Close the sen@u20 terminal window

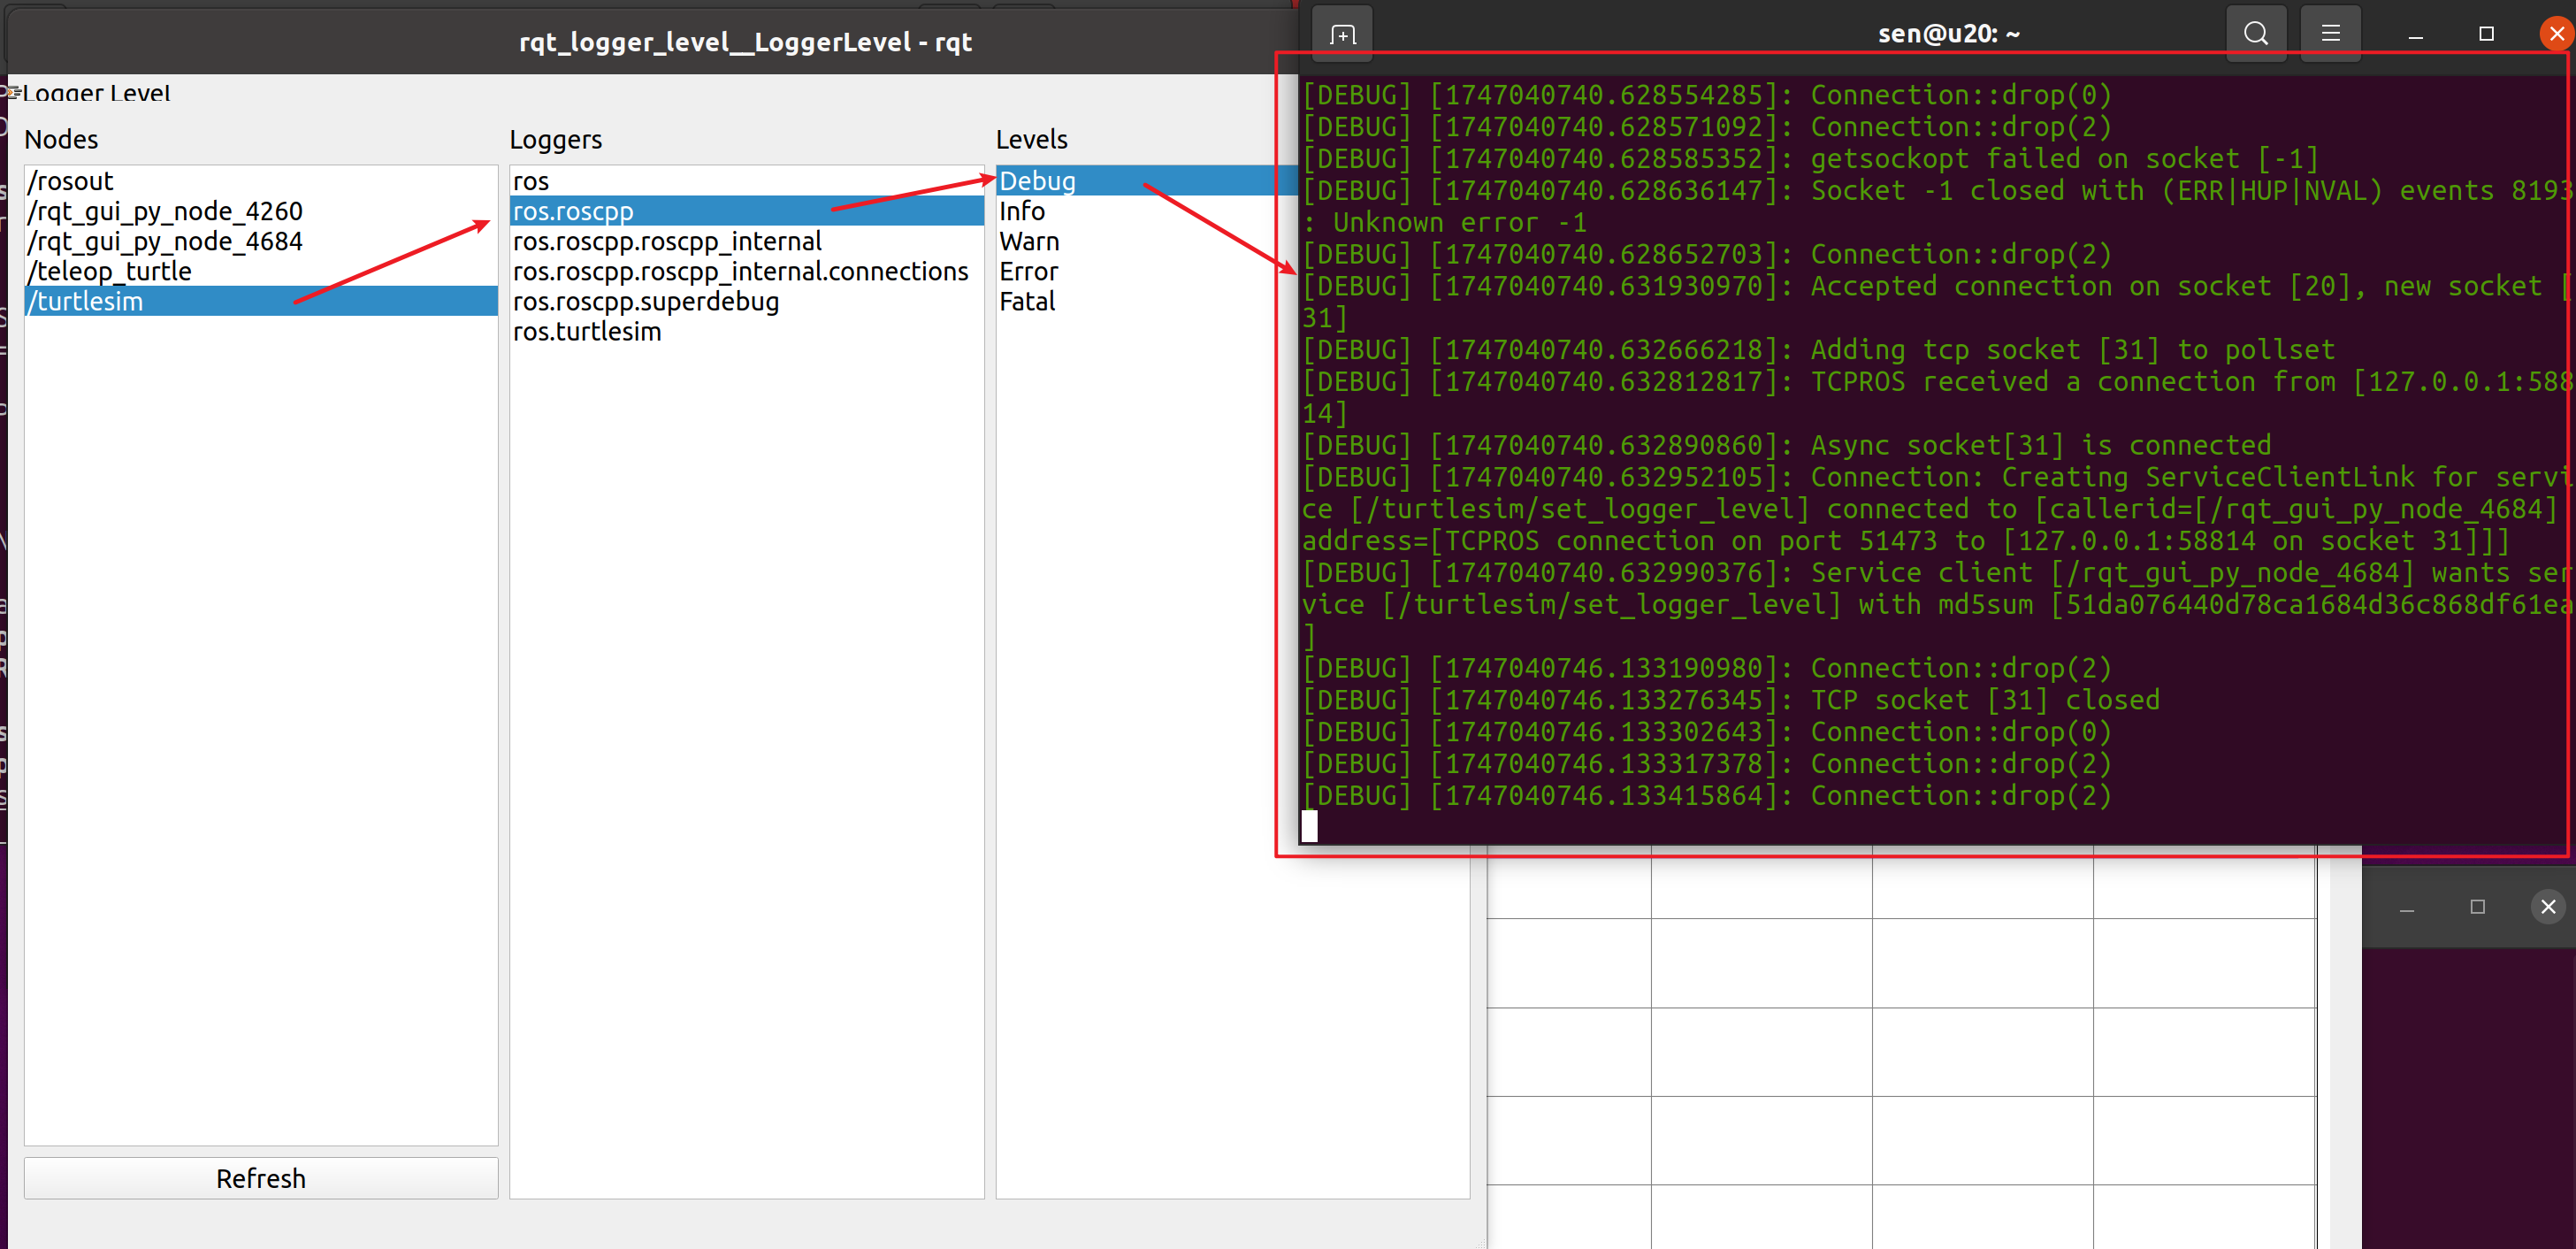coord(2556,34)
